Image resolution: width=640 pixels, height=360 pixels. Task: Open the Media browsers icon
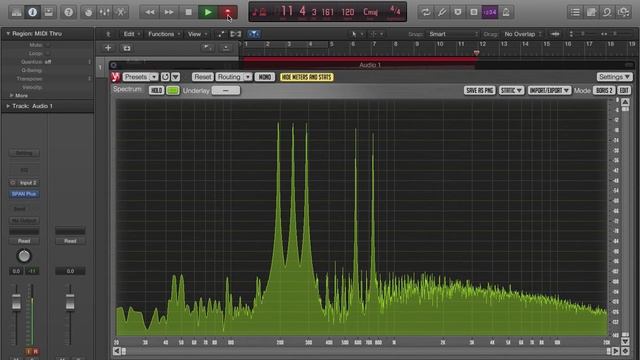(624, 12)
